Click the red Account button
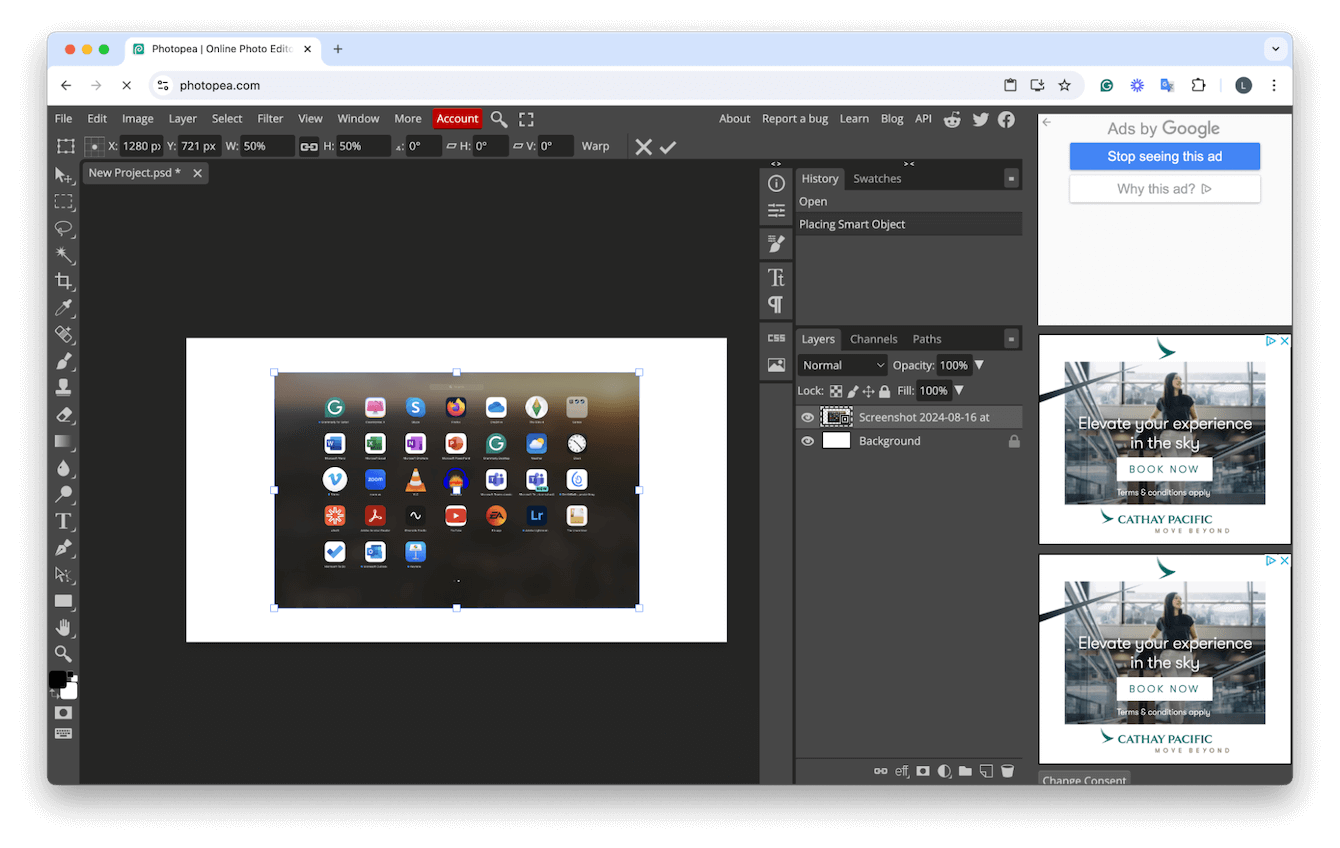The height and width of the screenshot is (848, 1340). point(457,118)
